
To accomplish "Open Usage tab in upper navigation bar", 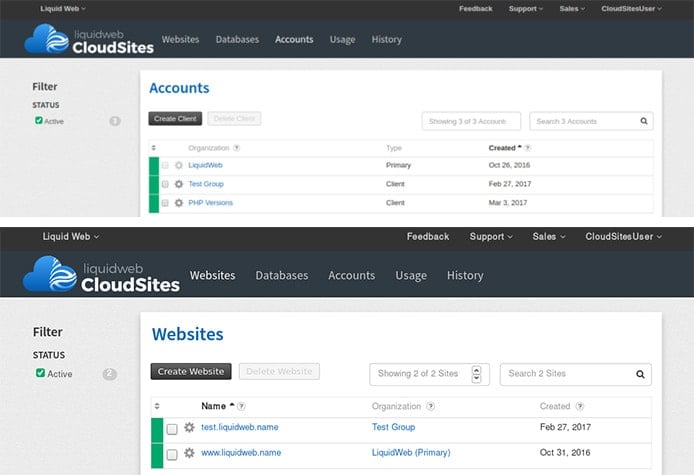I will 342,39.
